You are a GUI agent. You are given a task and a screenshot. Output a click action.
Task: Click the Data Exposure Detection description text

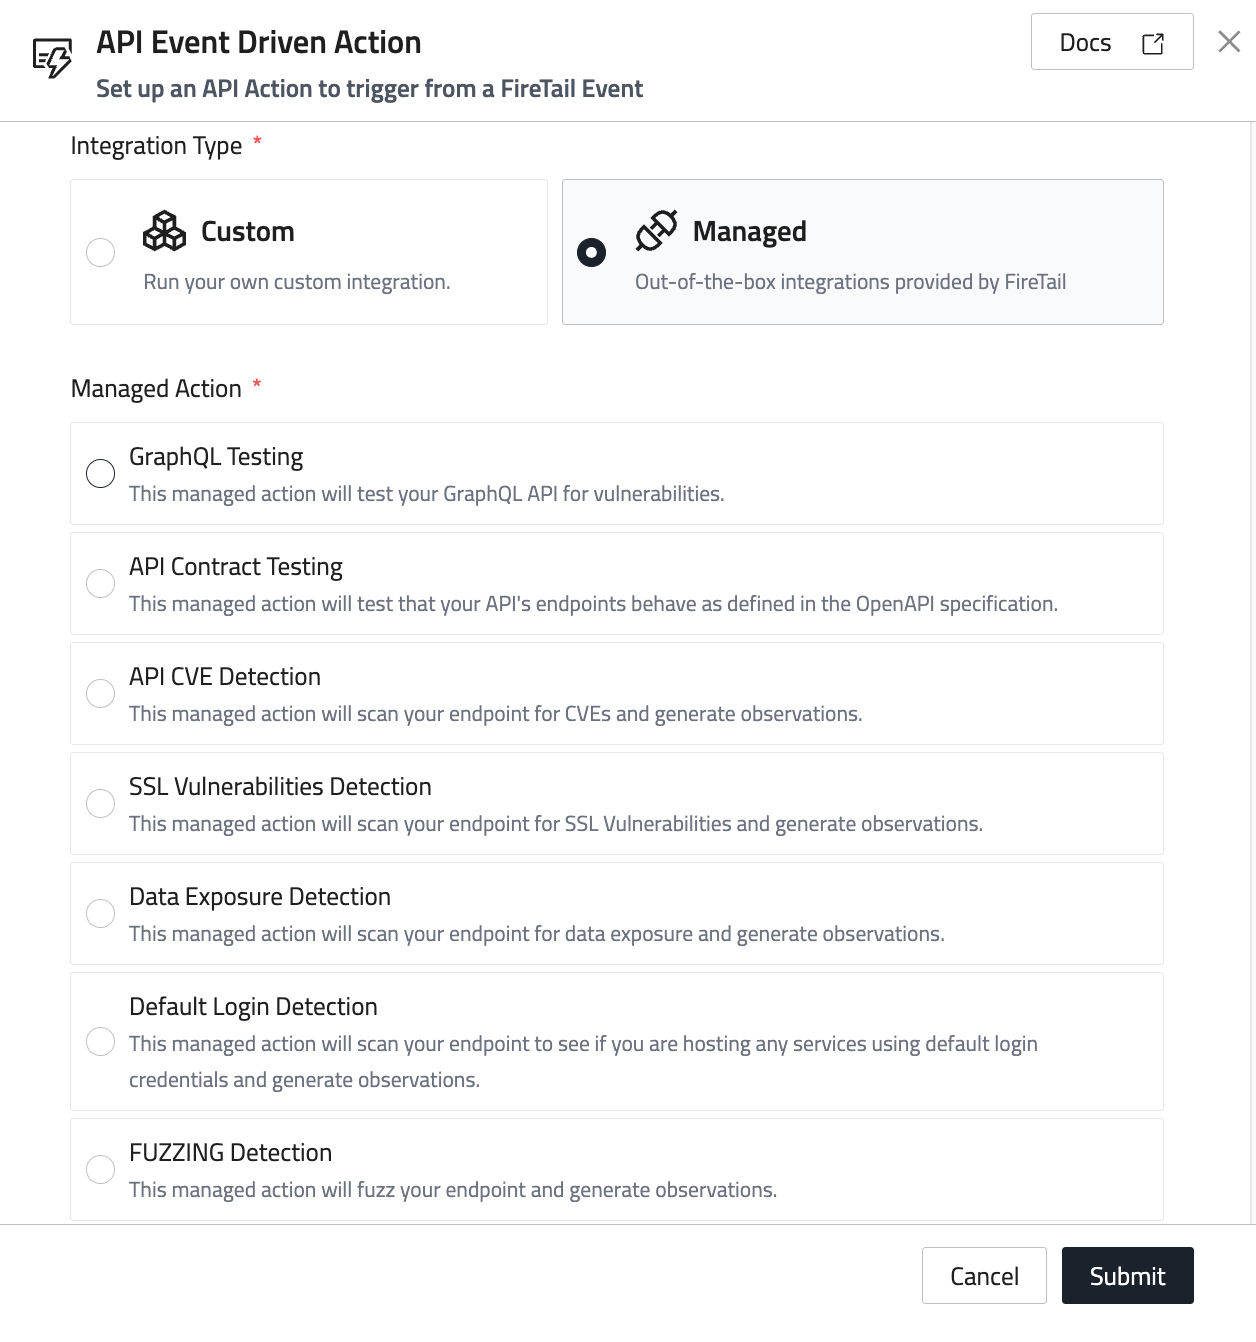(x=536, y=934)
